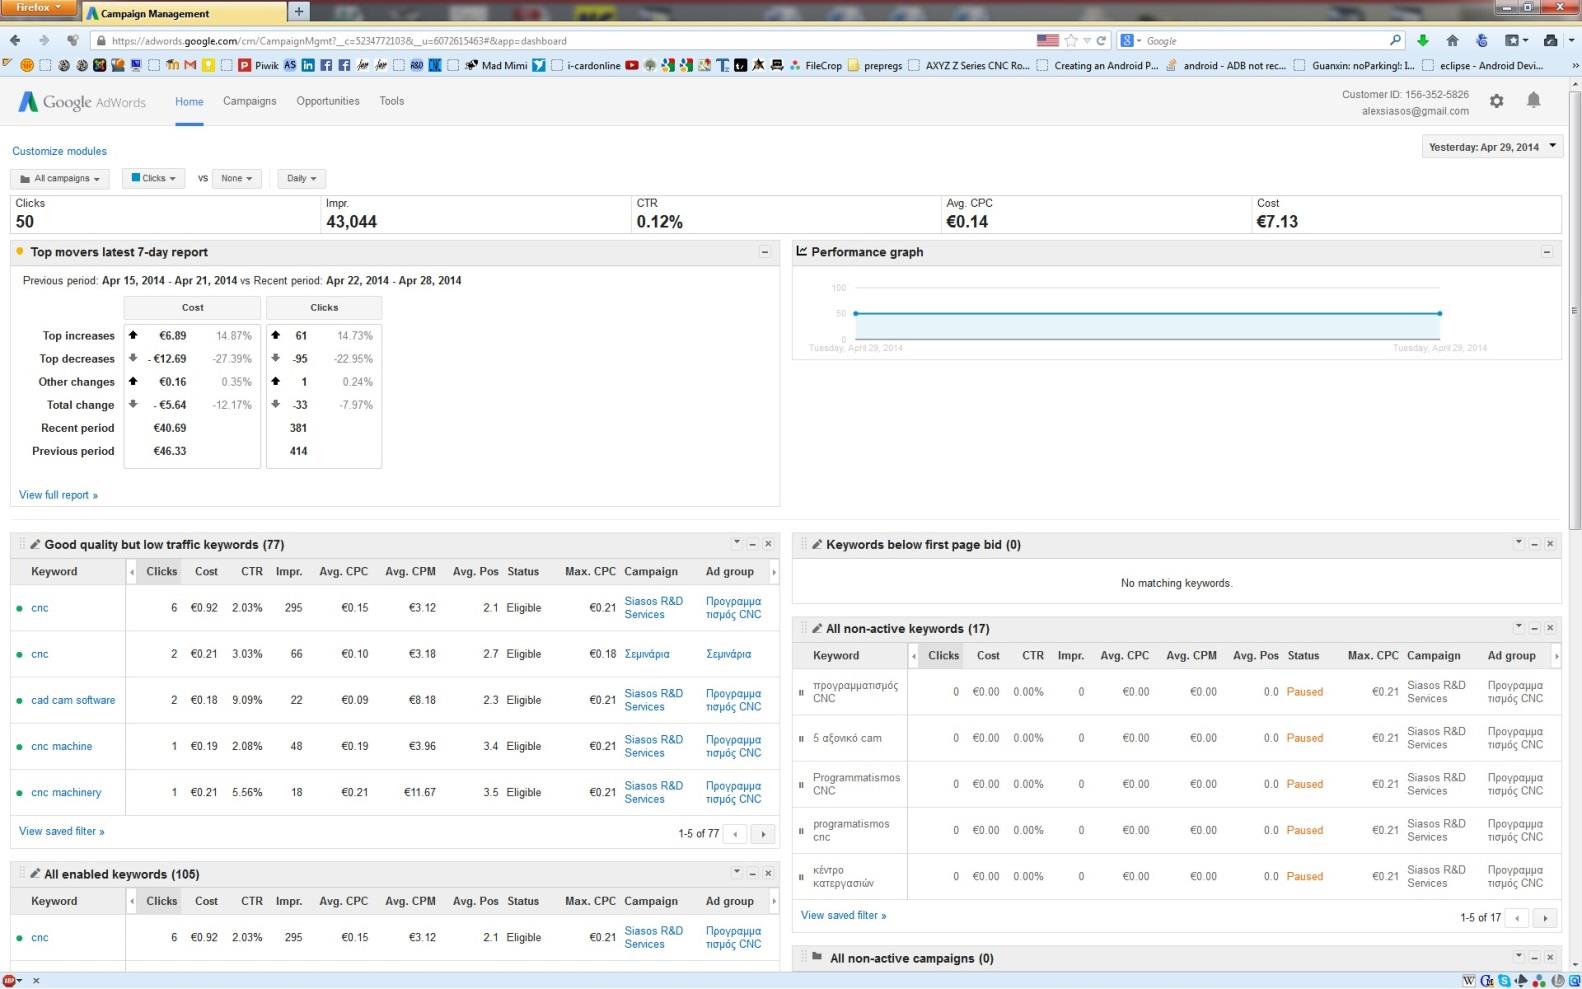Screen dimensions: 1582x989
Task: Open the Clicks metric dropdown
Action: point(153,178)
